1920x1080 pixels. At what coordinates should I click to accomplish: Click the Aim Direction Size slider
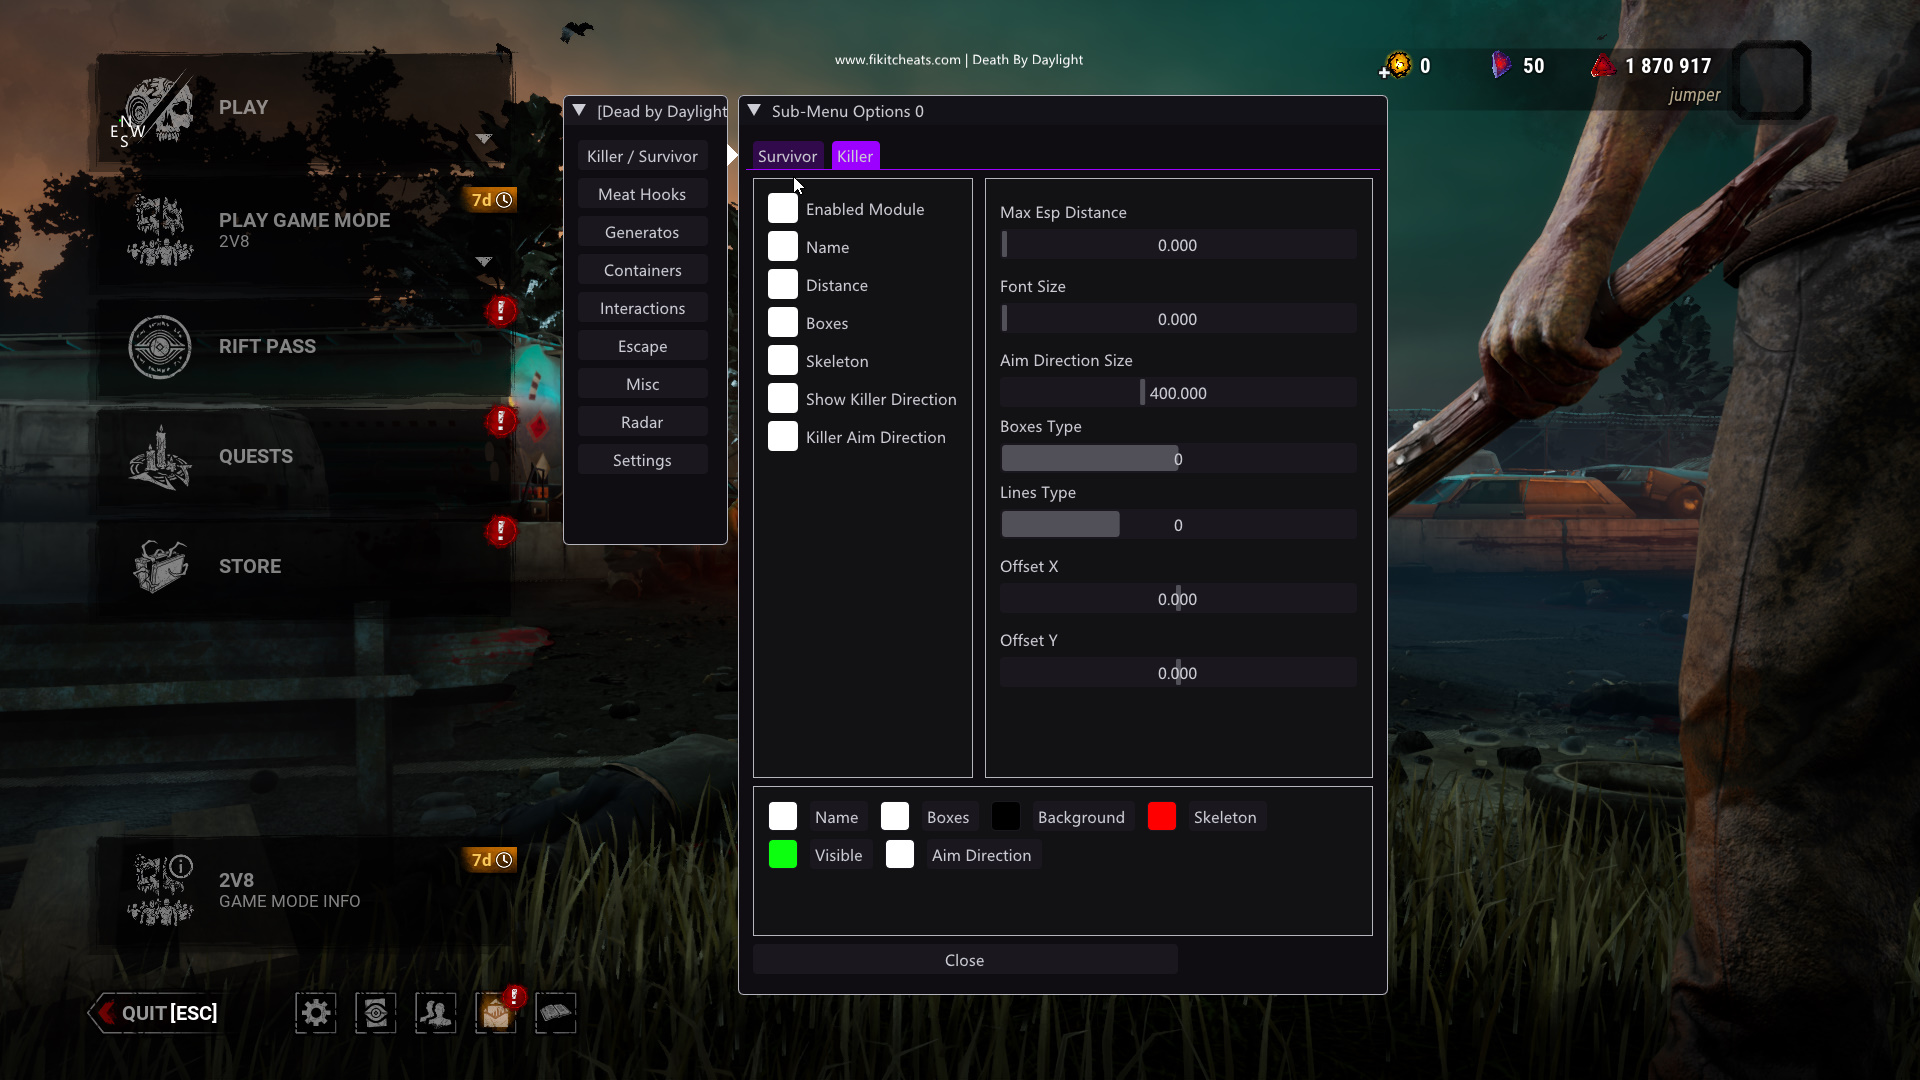(1178, 393)
